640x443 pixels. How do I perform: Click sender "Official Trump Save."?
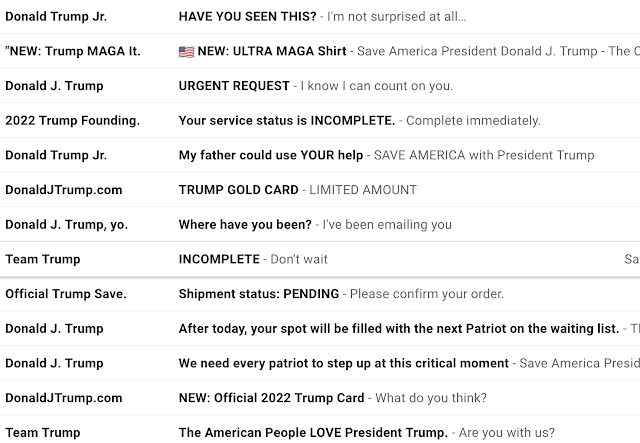point(66,294)
